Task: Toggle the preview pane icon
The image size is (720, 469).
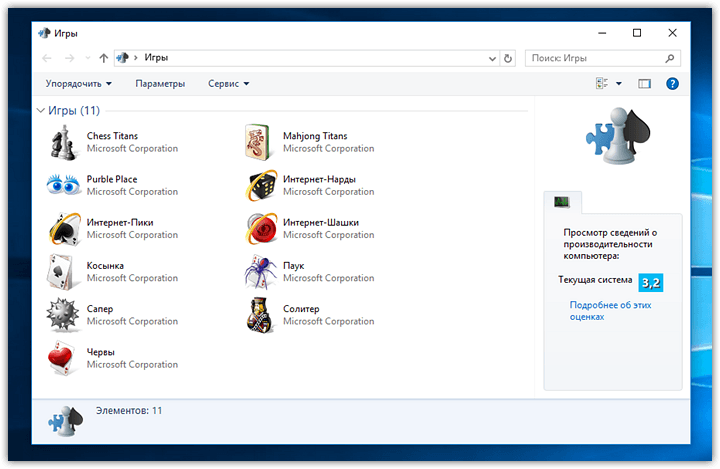Action: point(644,84)
